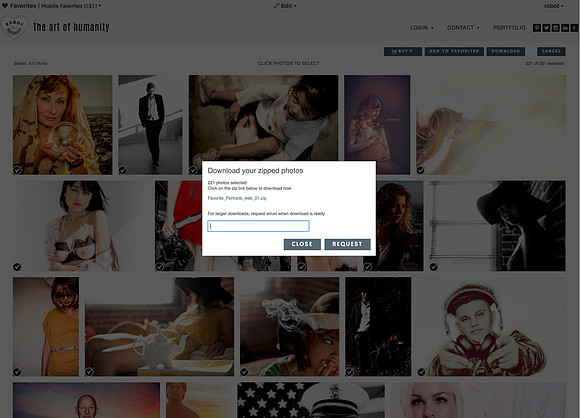Deselect checkmark on smoking woman with hat photo

click(x=244, y=372)
